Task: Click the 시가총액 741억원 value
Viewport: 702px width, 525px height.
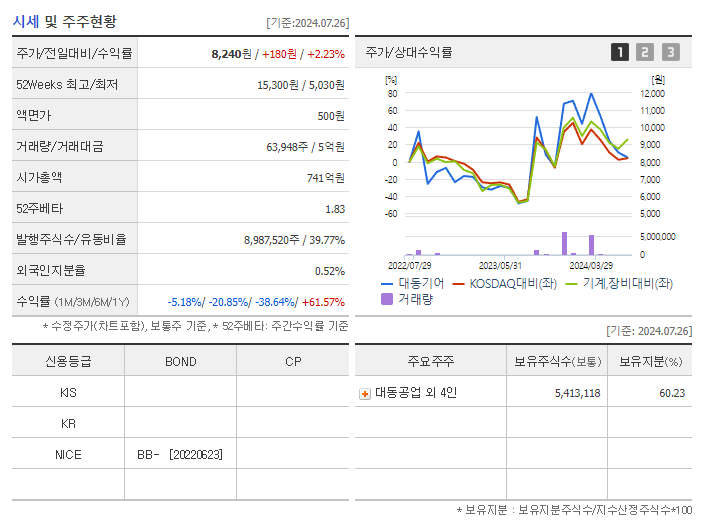Action: click(x=325, y=178)
